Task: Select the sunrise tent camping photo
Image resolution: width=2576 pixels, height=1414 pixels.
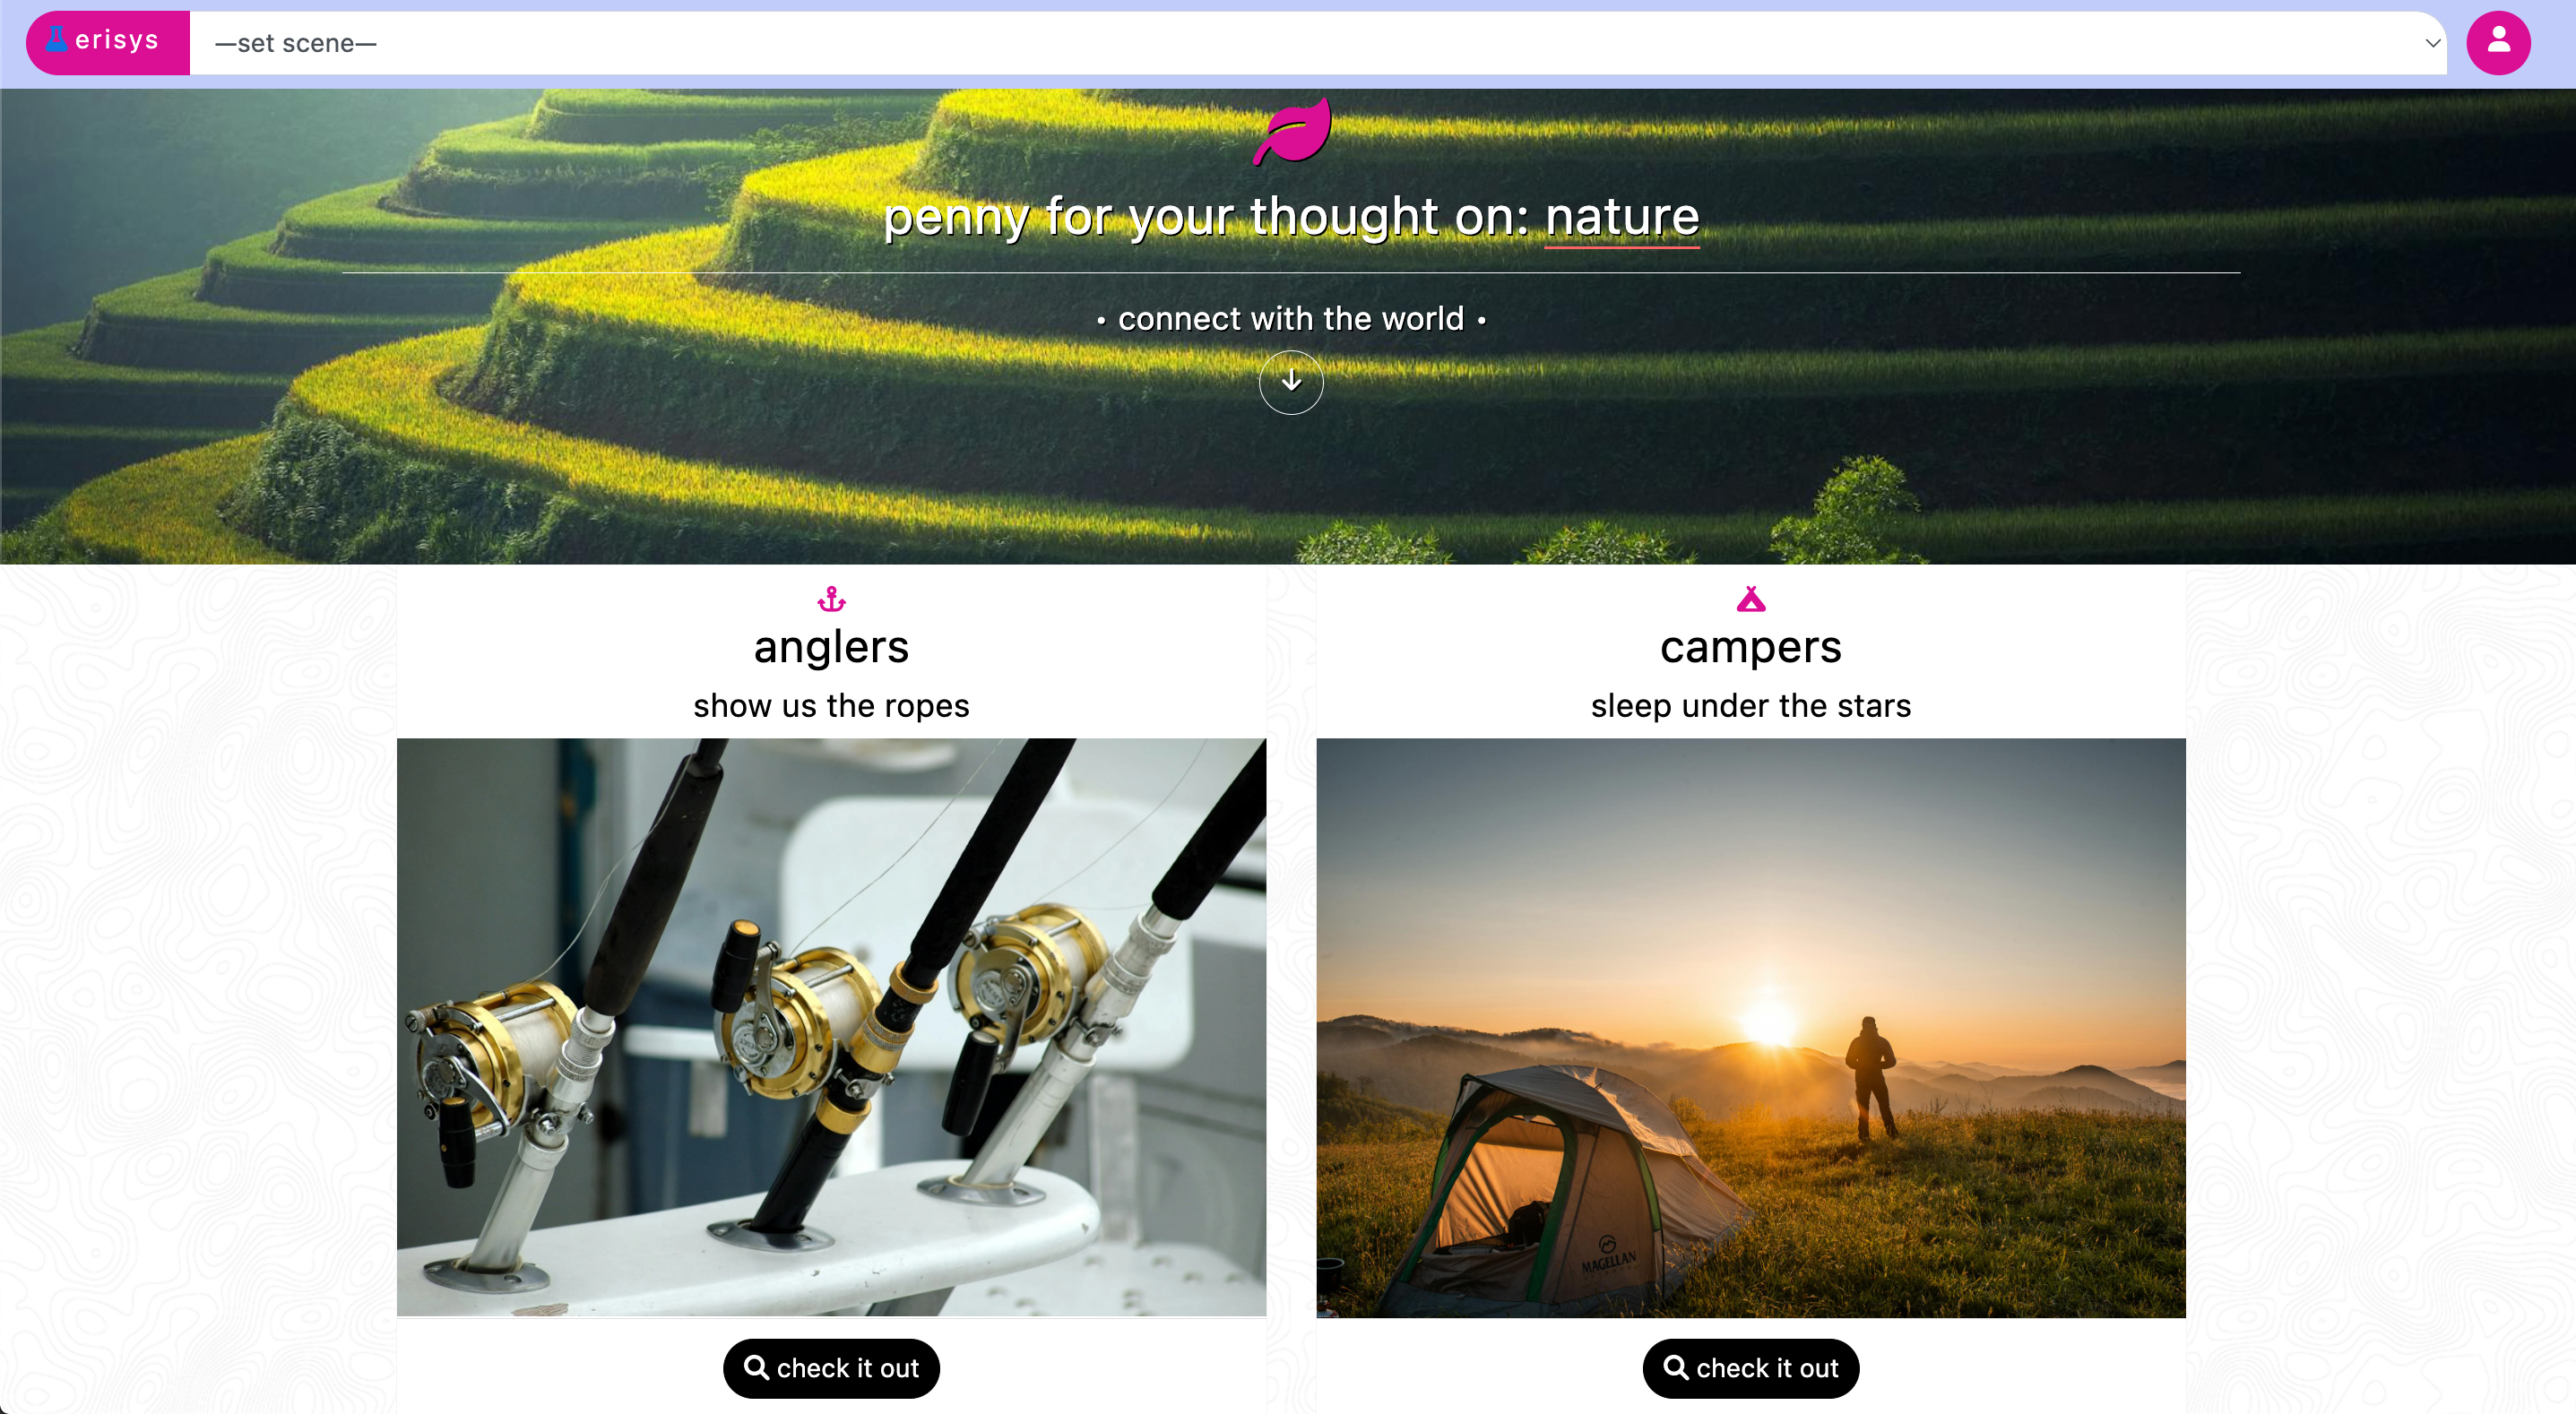Action: [1751, 1027]
